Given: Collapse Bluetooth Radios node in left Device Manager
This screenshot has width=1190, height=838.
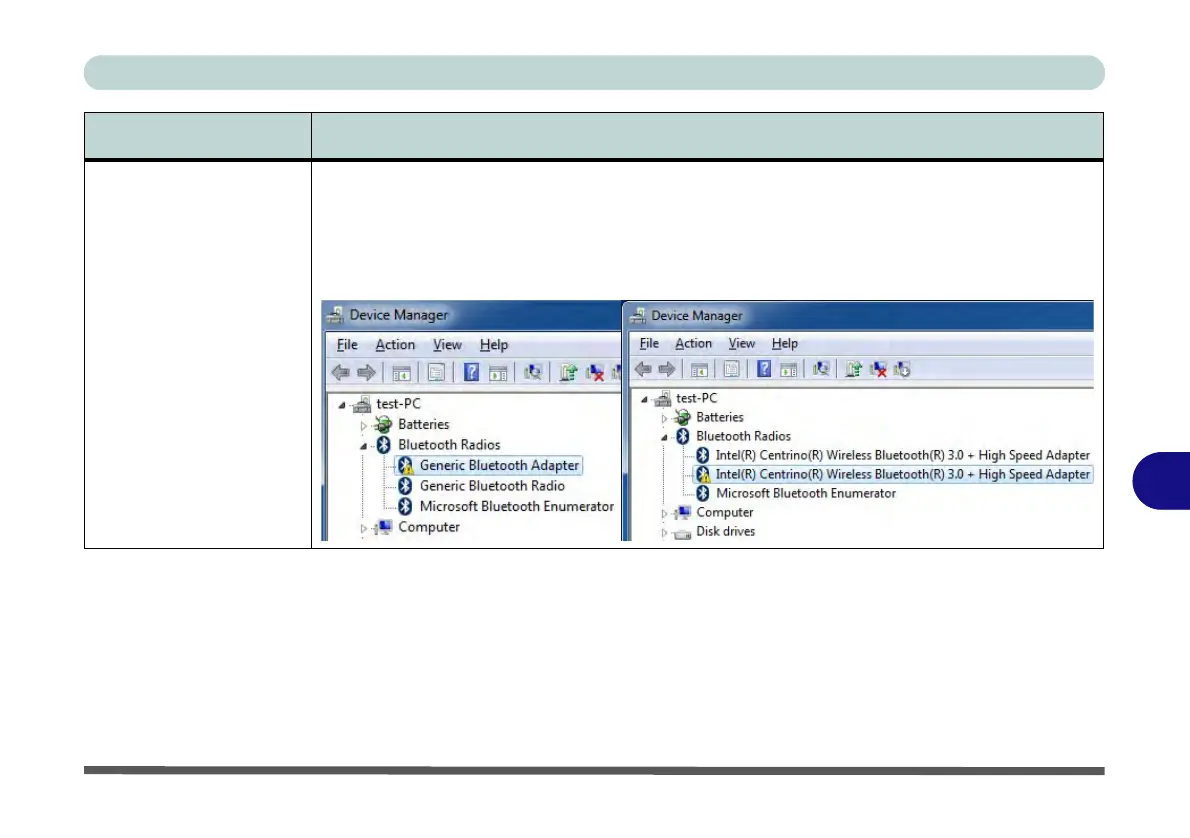Looking at the screenshot, I should click(364, 446).
